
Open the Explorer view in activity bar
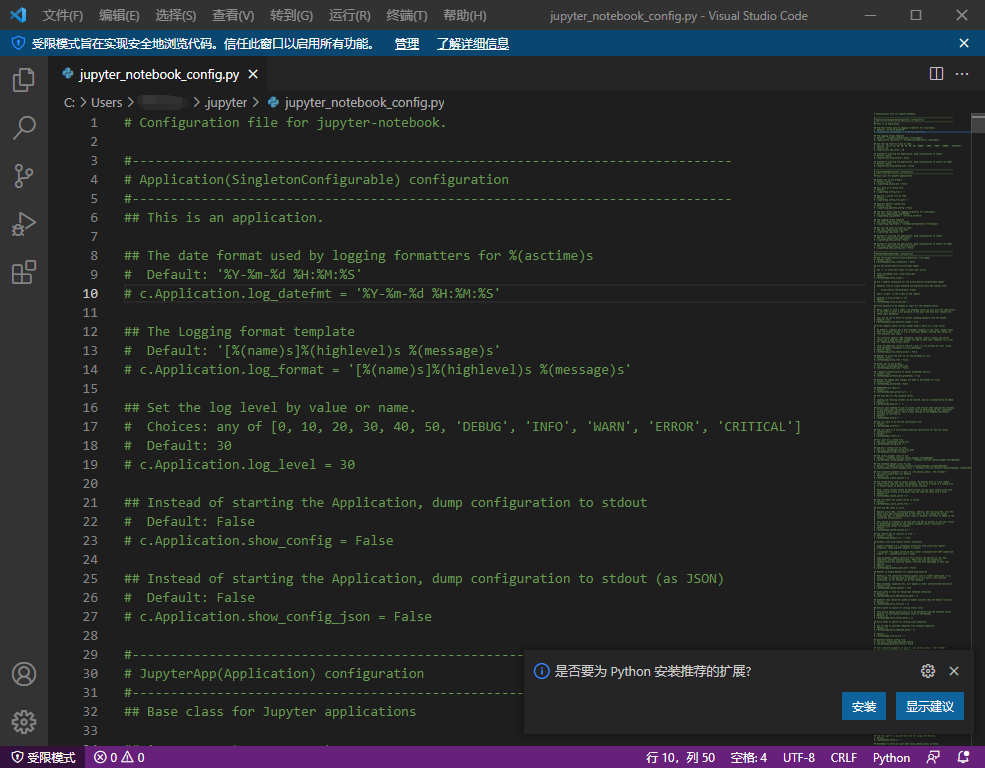click(24, 80)
